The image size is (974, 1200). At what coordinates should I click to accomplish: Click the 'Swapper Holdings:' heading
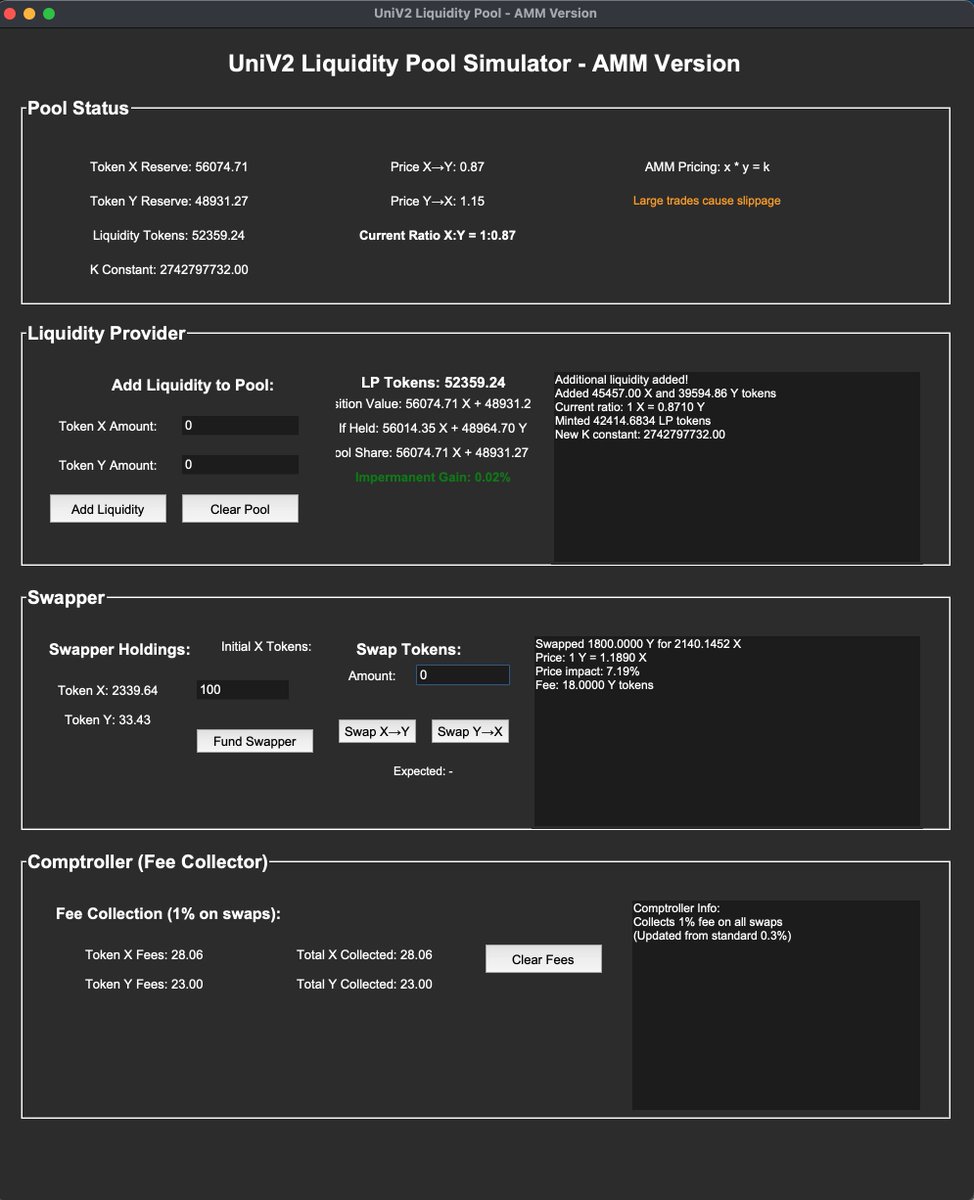point(120,650)
